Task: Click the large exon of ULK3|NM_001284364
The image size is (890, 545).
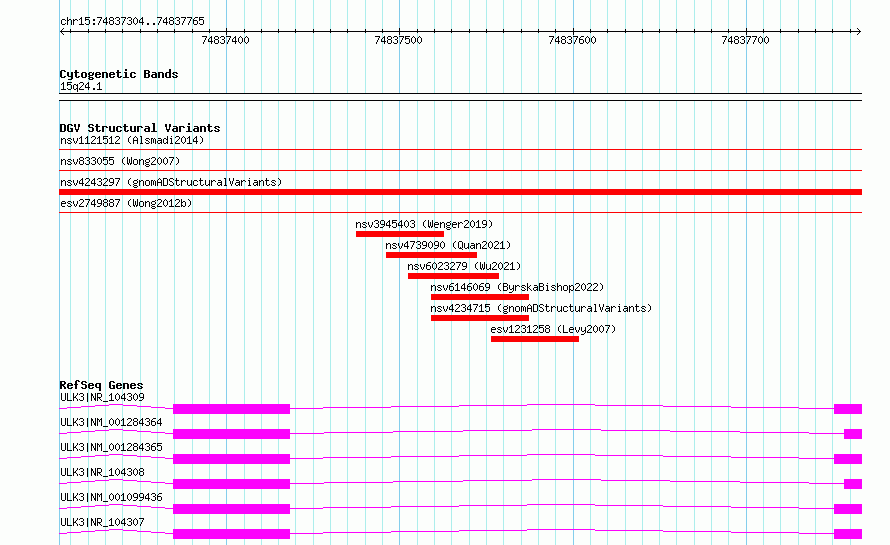Action: click(x=232, y=434)
